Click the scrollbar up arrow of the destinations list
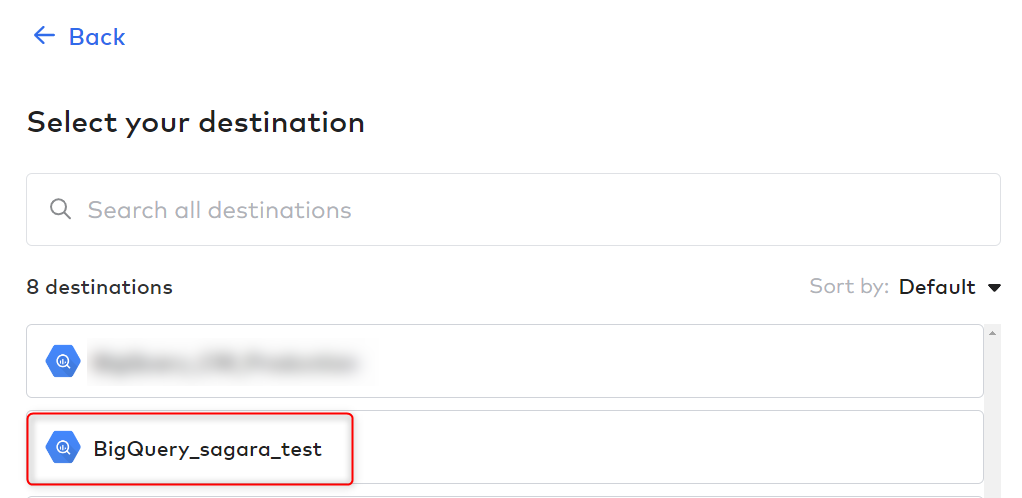Image resolution: width=1022 pixels, height=498 pixels. point(992,333)
